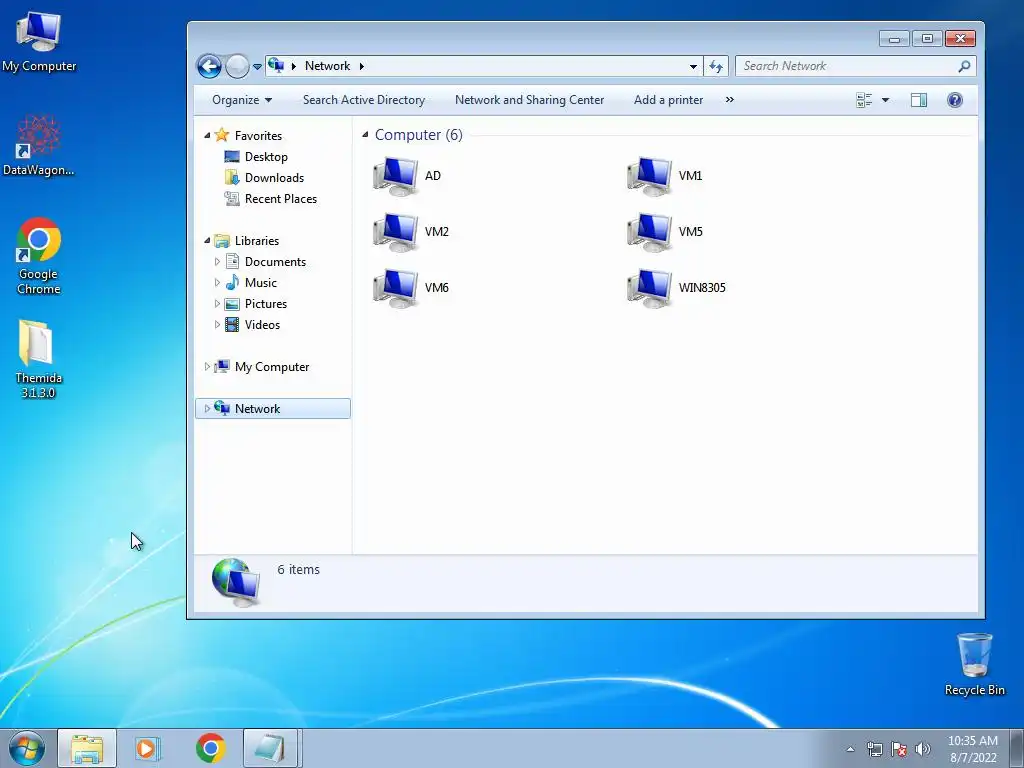Viewport: 1024px width, 768px height.
Task: Open dropdown arrow after Network breadcrumb
Action: [x=361, y=66]
